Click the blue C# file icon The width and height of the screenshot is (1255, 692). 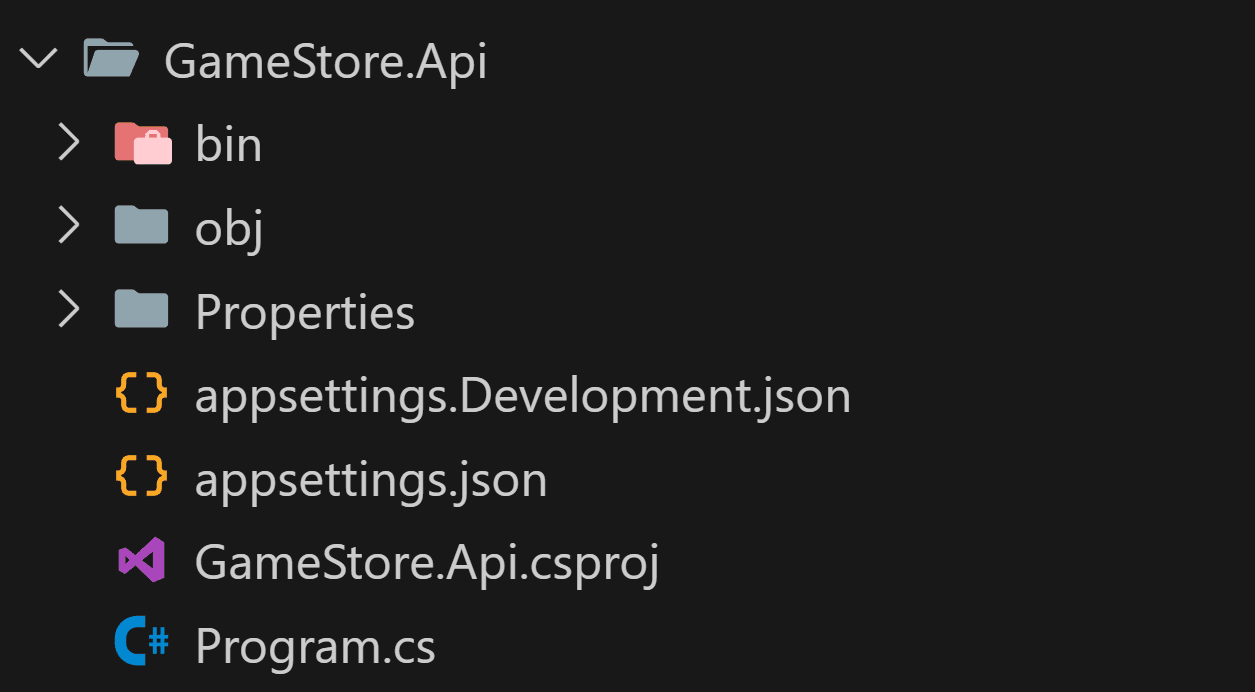141,644
